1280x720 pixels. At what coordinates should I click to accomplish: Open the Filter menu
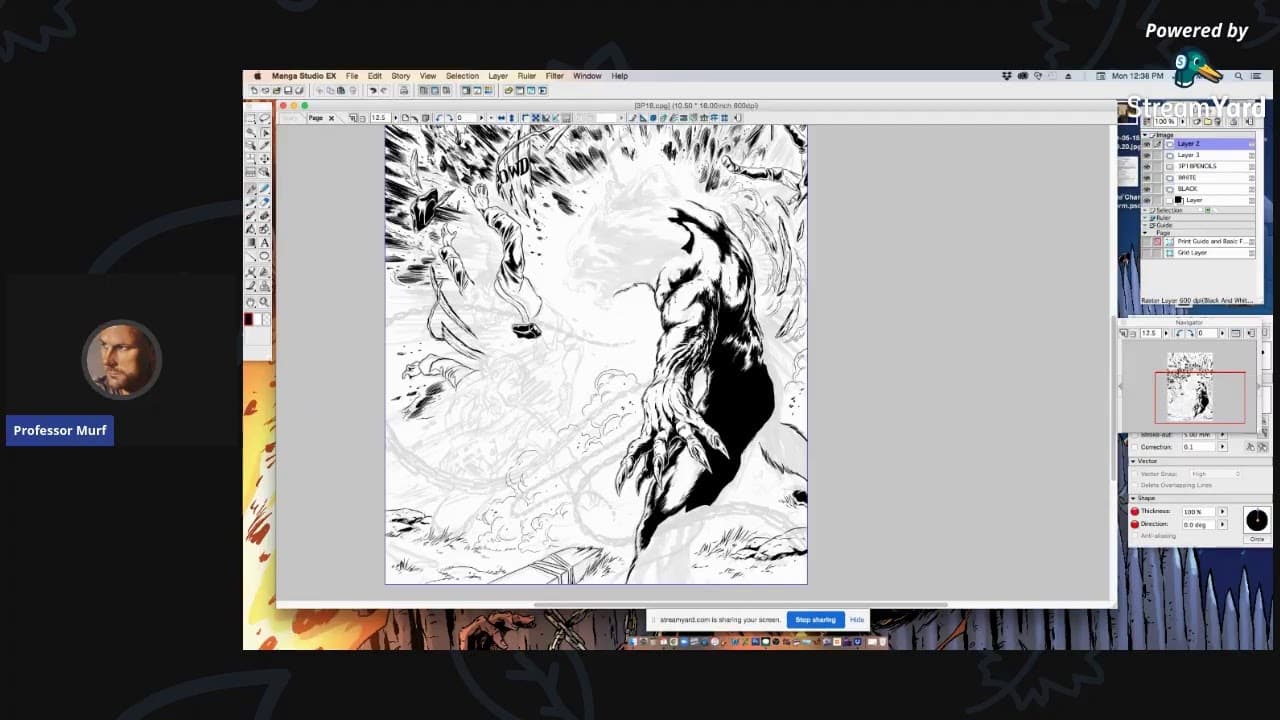point(554,76)
